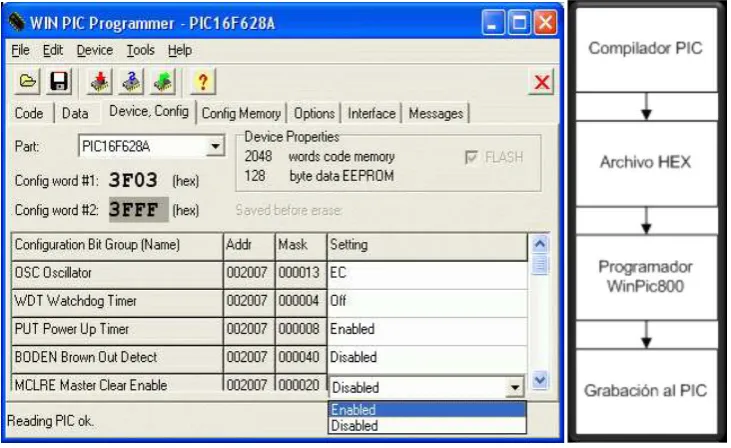Choose Disabled in the dropdown list
This screenshot has width=731, height=448.
pyautogui.click(x=427, y=426)
